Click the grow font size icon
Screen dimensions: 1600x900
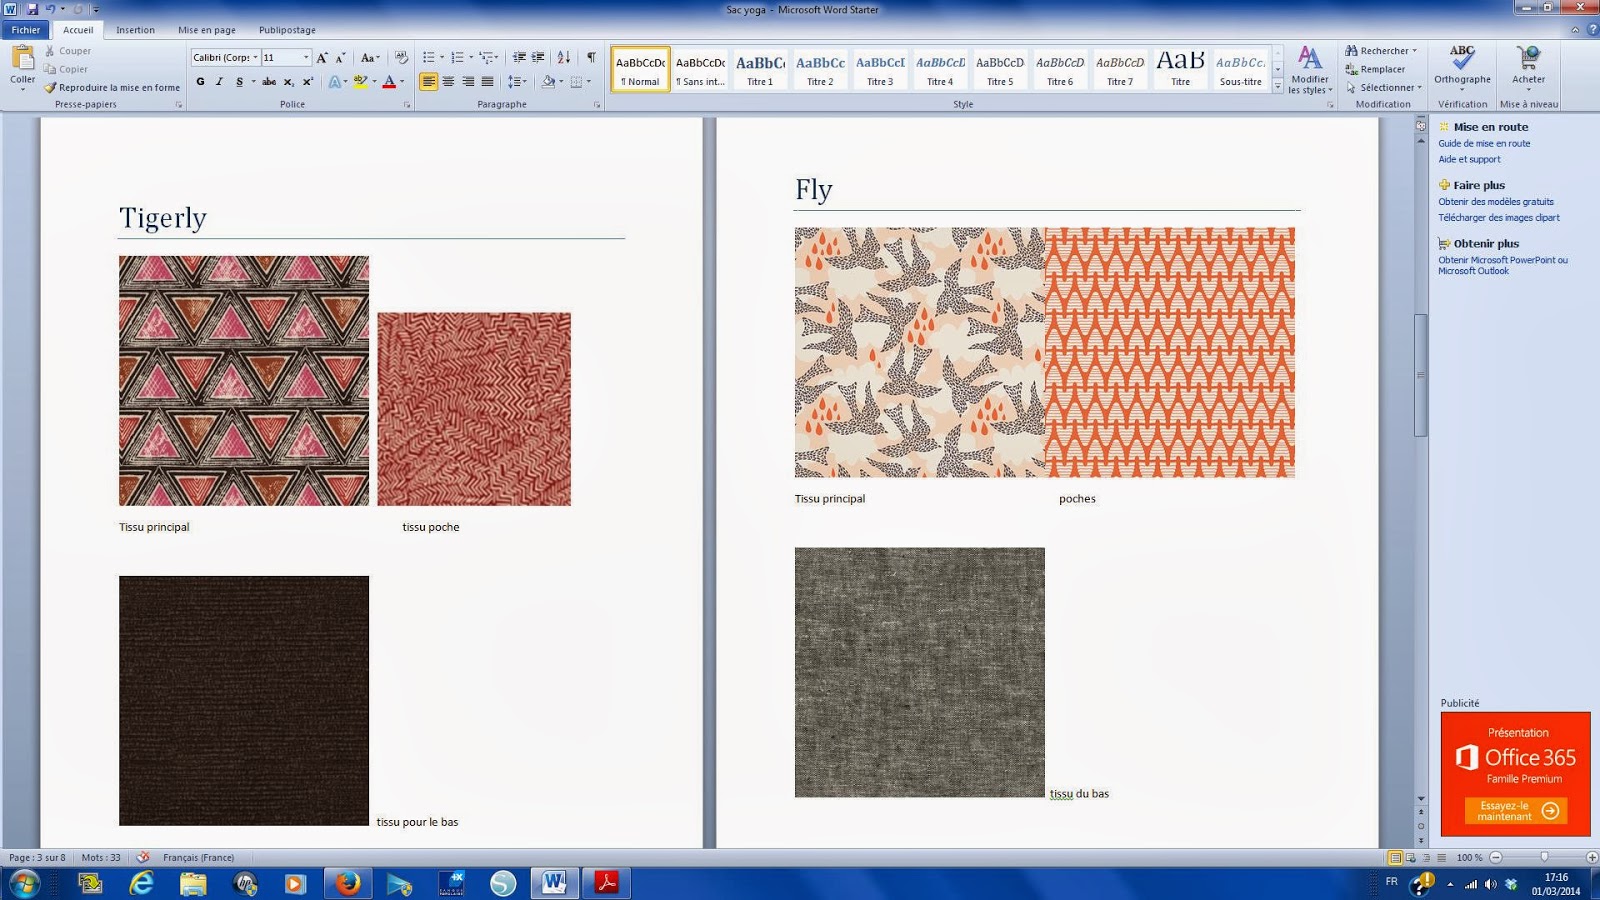point(322,58)
